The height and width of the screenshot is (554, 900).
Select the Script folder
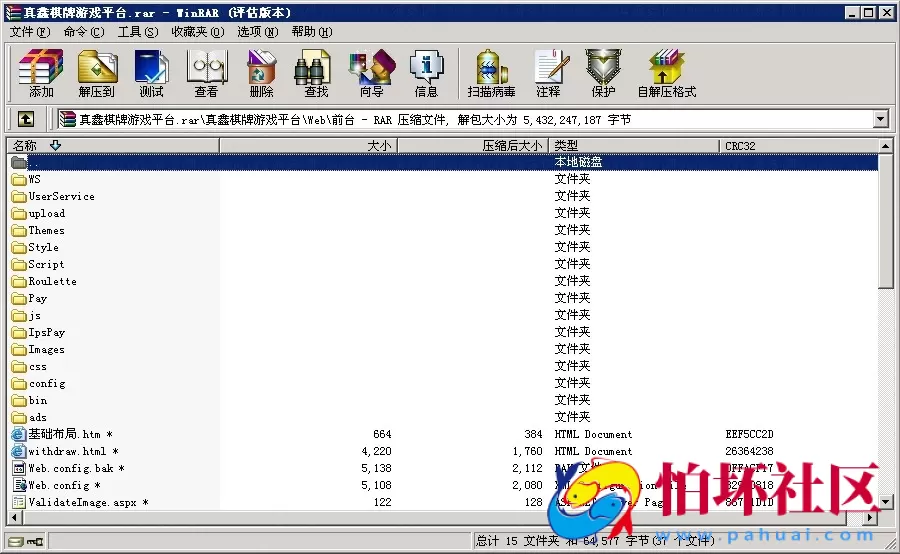pos(38,265)
